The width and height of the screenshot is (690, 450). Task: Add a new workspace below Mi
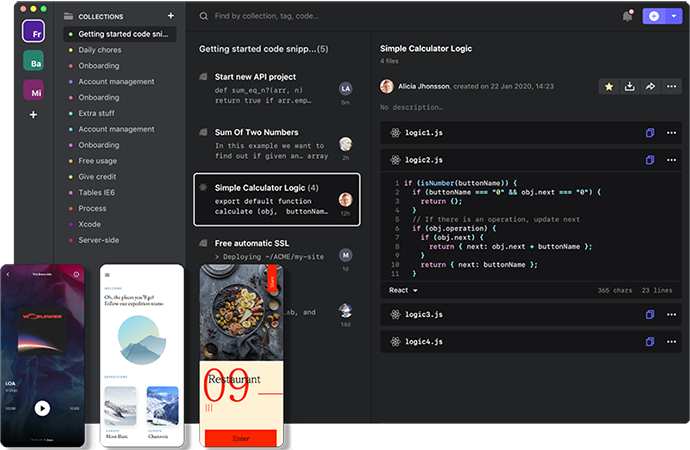[x=33, y=115]
